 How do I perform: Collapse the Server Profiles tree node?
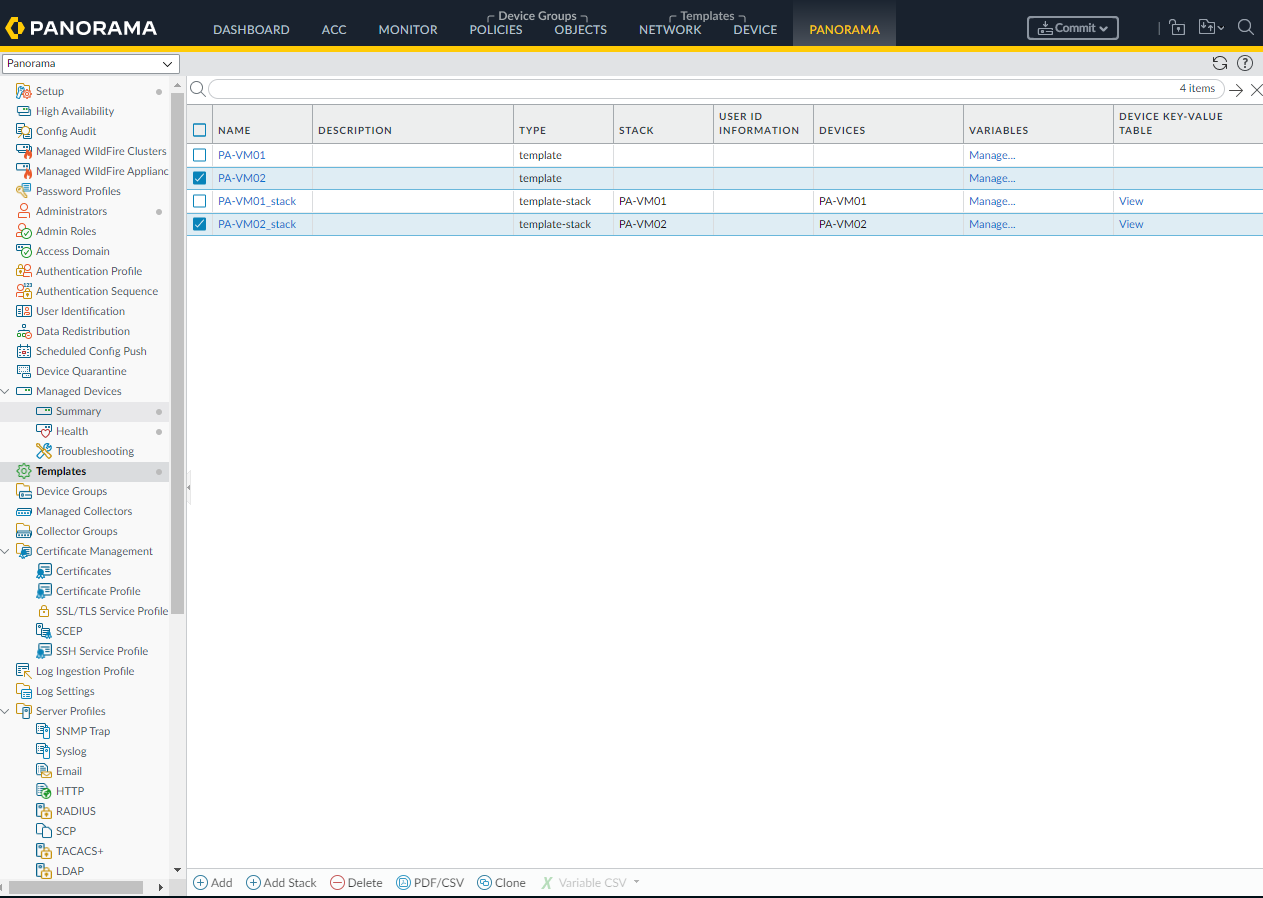click(6, 711)
